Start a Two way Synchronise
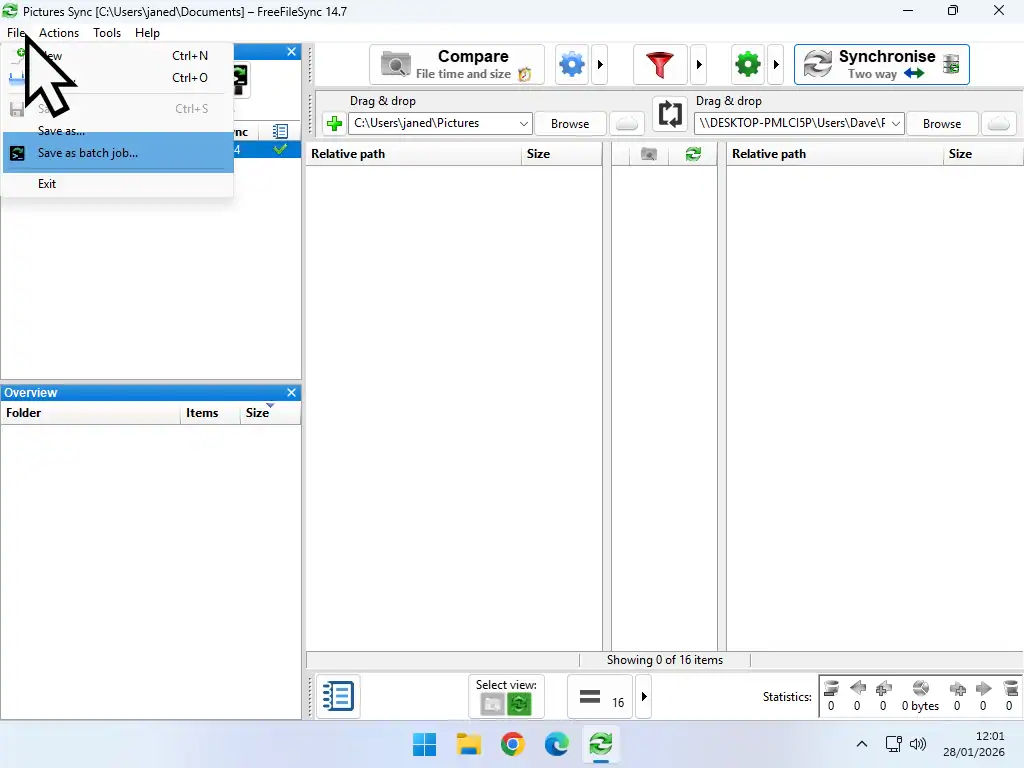Image resolution: width=1024 pixels, height=768 pixels. (880, 64)
